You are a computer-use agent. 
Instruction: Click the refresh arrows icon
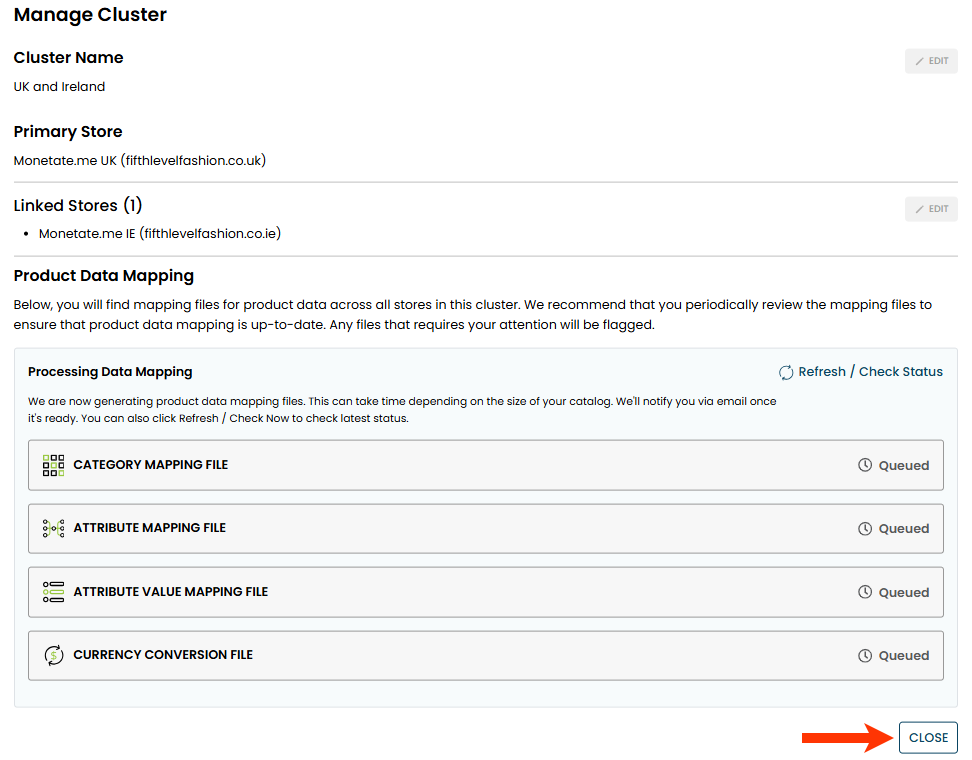(786, 372)
